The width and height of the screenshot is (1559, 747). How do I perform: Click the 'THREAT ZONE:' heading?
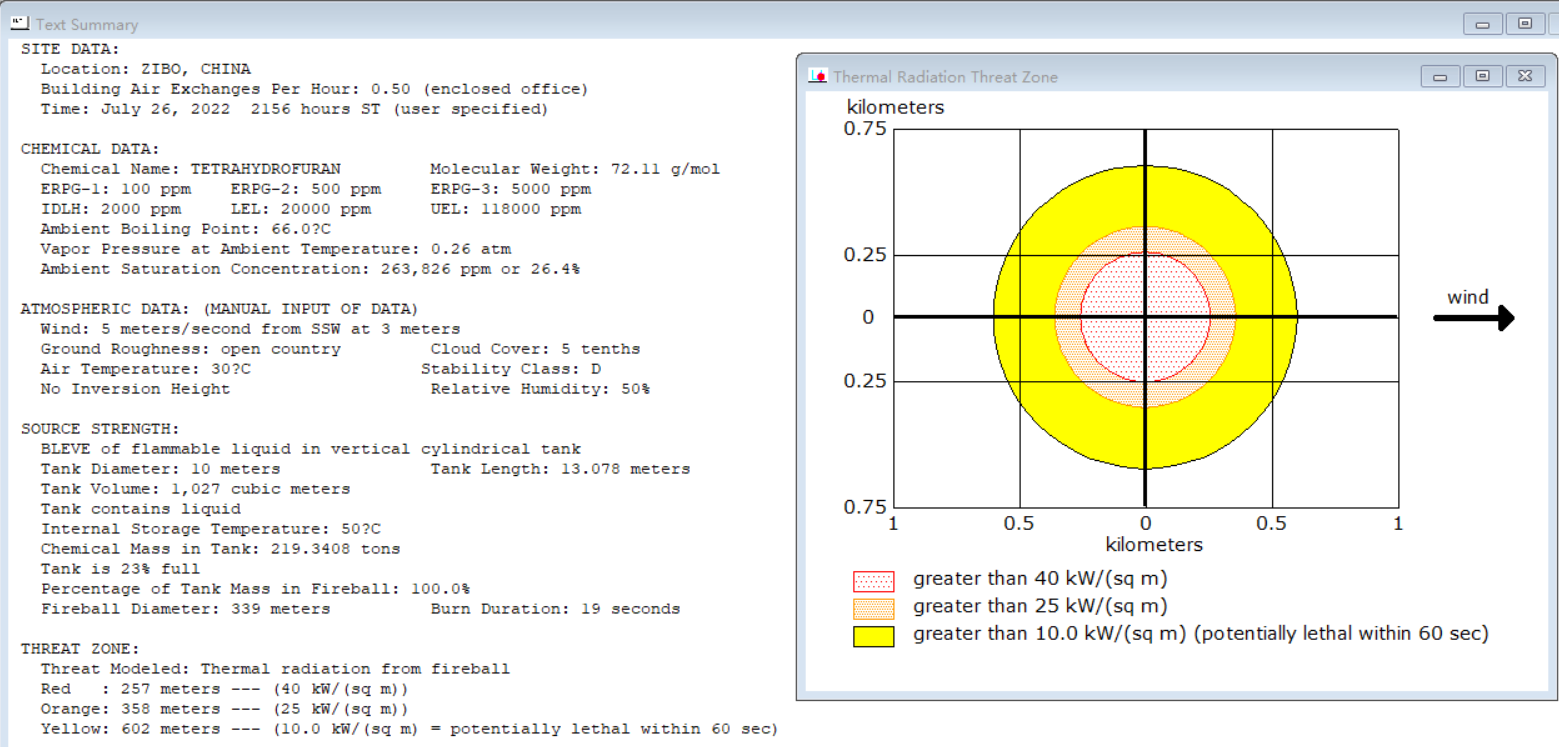81,649
